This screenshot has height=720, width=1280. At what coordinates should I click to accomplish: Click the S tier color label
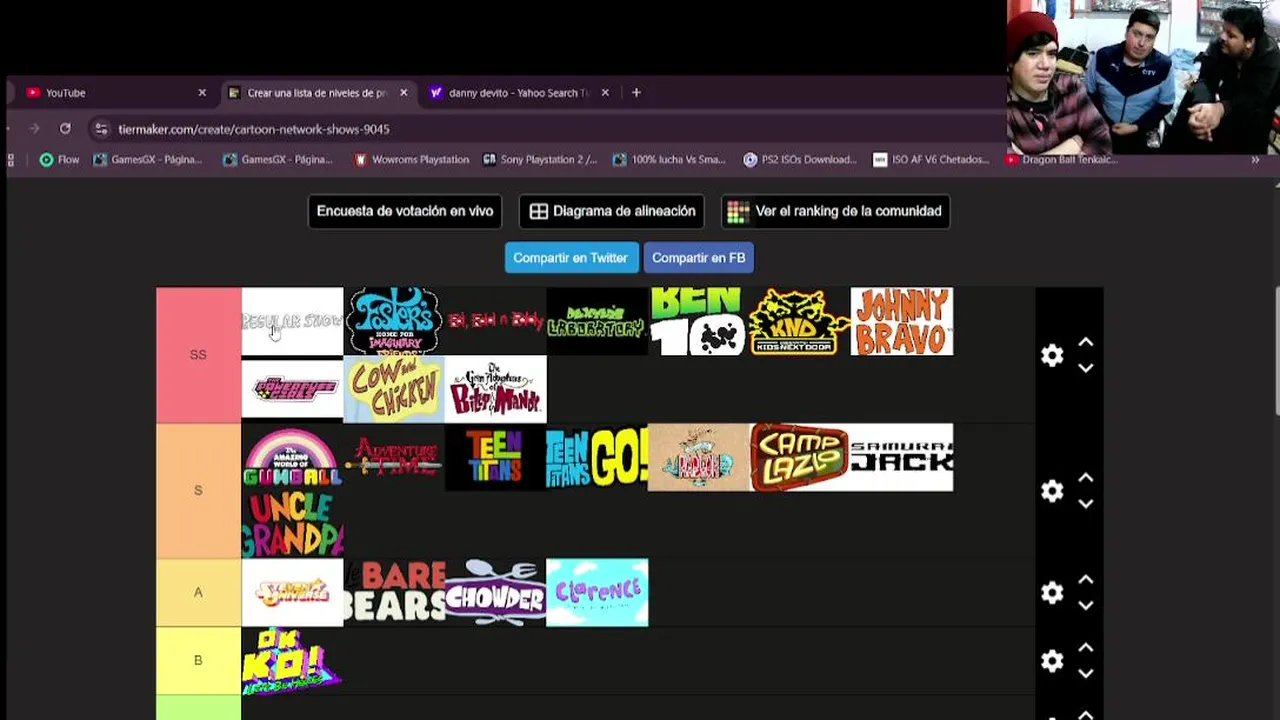click(198, 491)
